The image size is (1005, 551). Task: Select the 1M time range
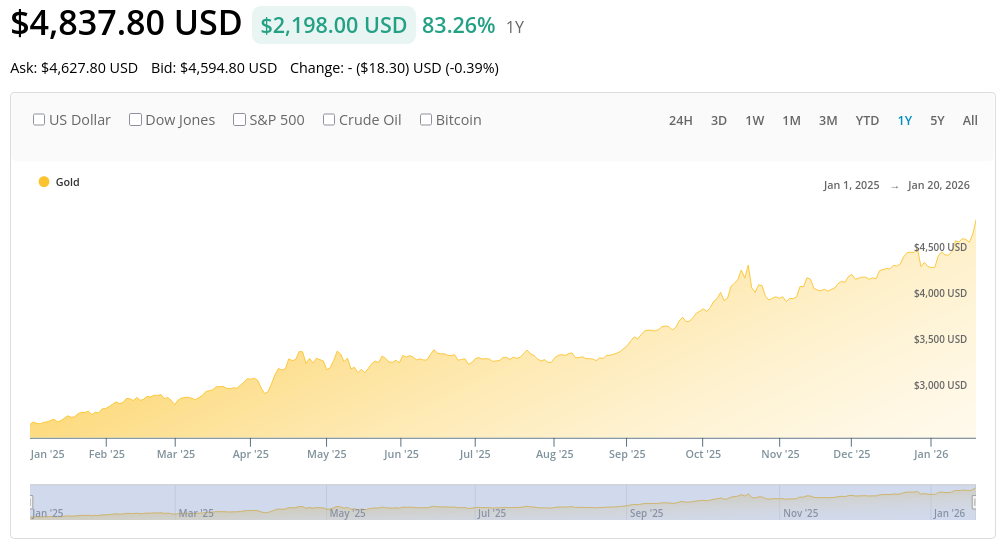[x=791, y=121]
